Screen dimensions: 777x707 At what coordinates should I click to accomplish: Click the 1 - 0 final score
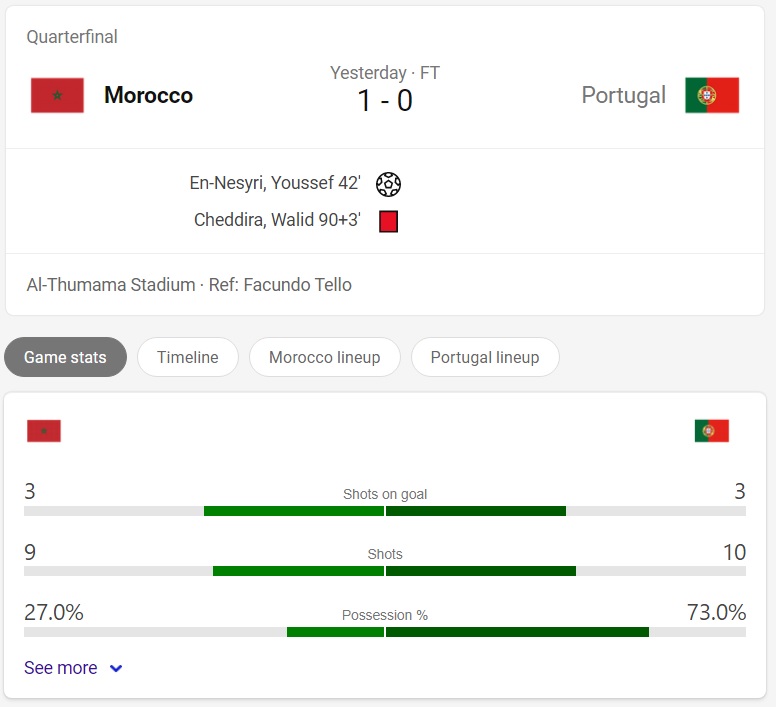click(x=385, y=101)
